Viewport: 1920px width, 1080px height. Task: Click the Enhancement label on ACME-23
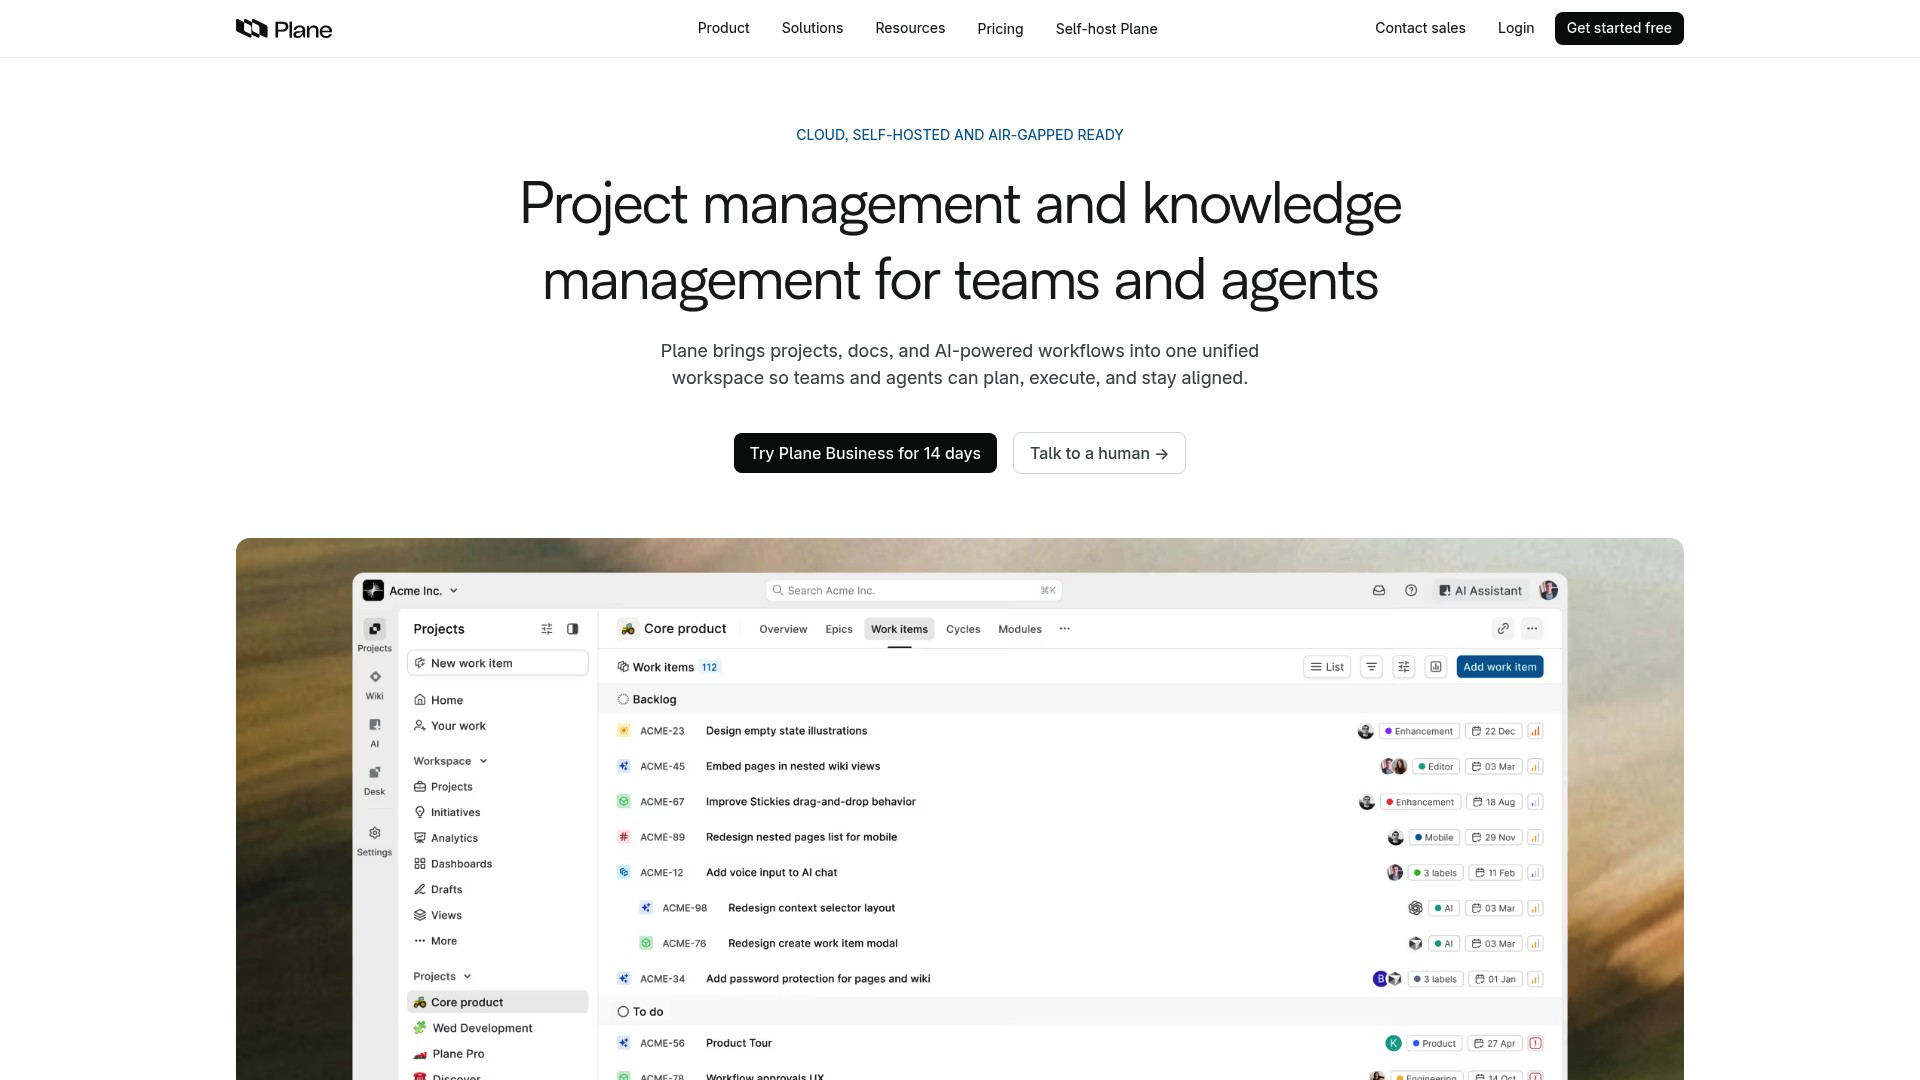(x=1419, y=731)
